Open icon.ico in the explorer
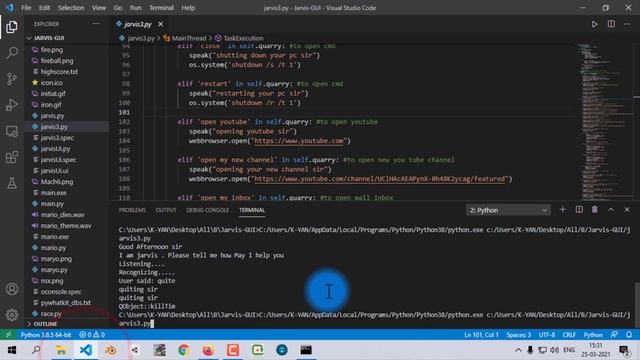The width and height of the screenshot is (640, 360). click(51, 82)
